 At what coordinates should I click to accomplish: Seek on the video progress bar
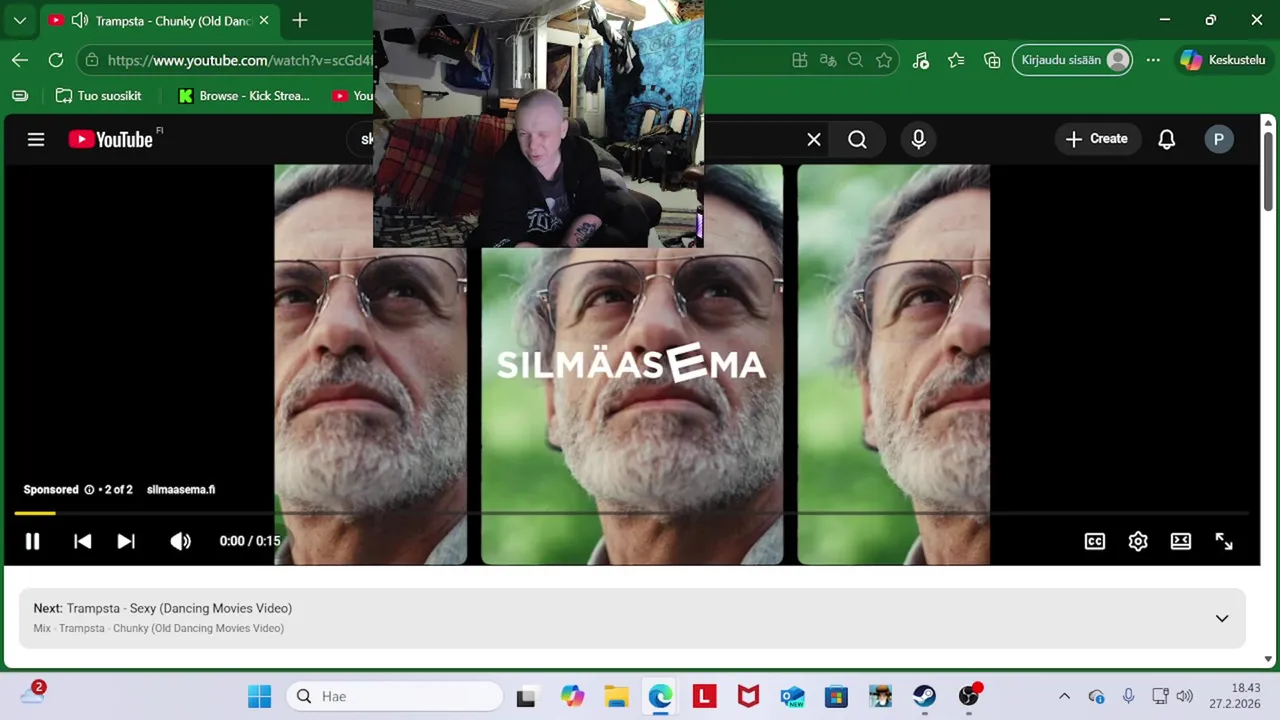(x=632, y=513)
